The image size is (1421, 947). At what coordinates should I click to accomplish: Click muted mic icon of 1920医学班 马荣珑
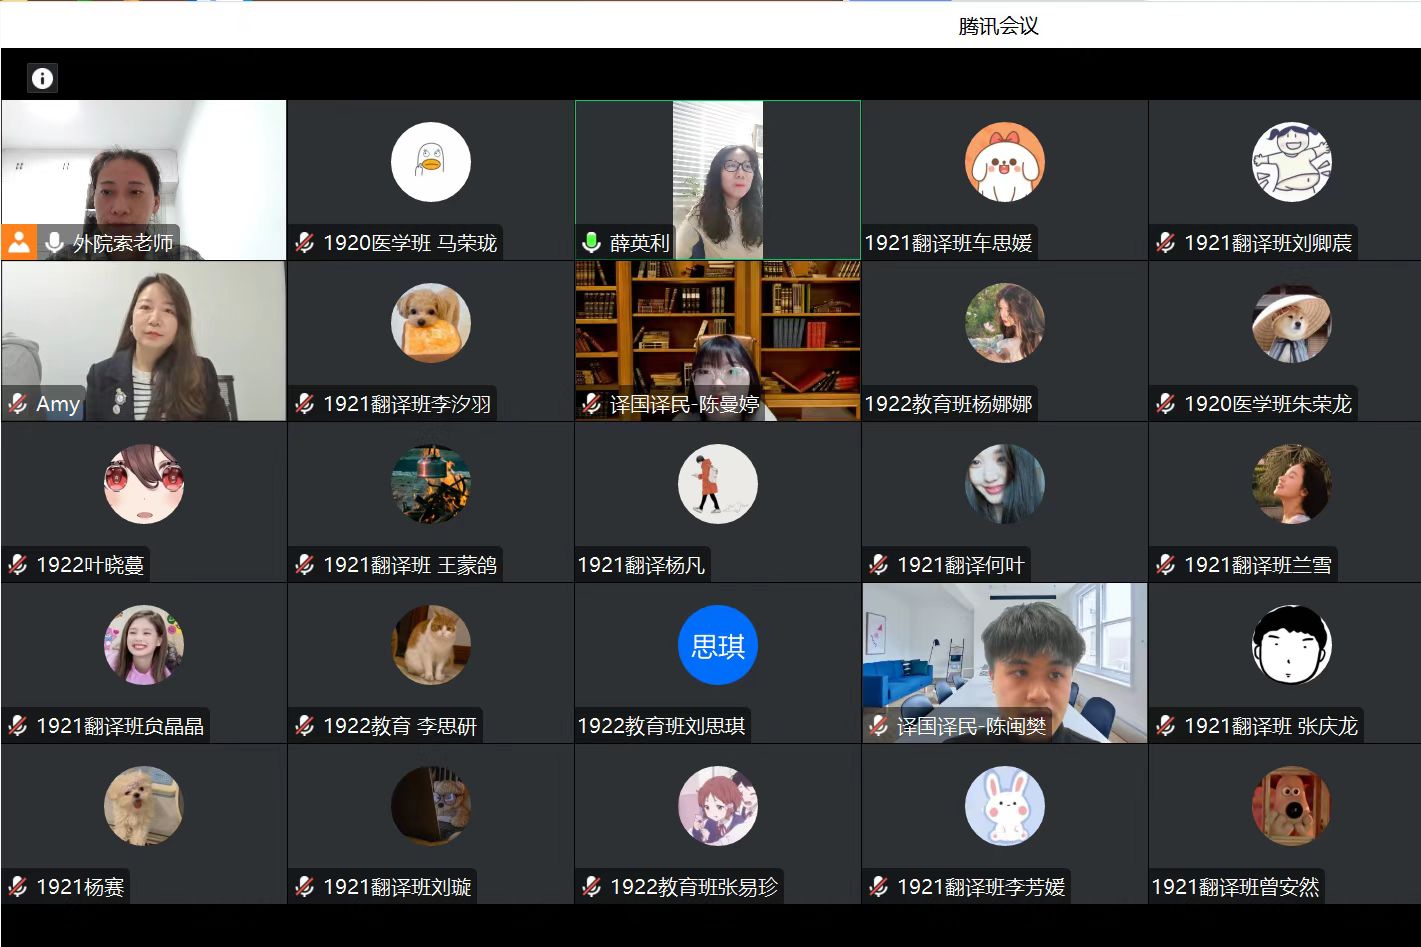click(x=305, y=242)
